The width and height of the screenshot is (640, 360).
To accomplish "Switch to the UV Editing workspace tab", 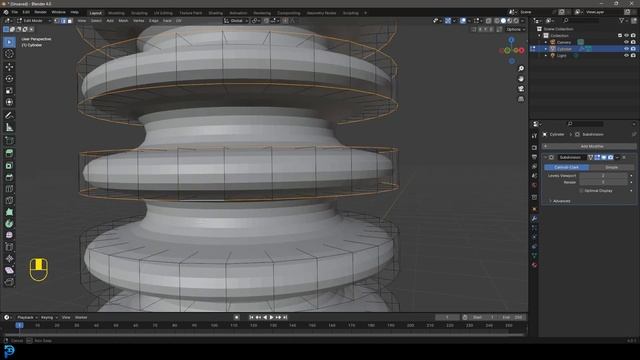I will [163, 13].
